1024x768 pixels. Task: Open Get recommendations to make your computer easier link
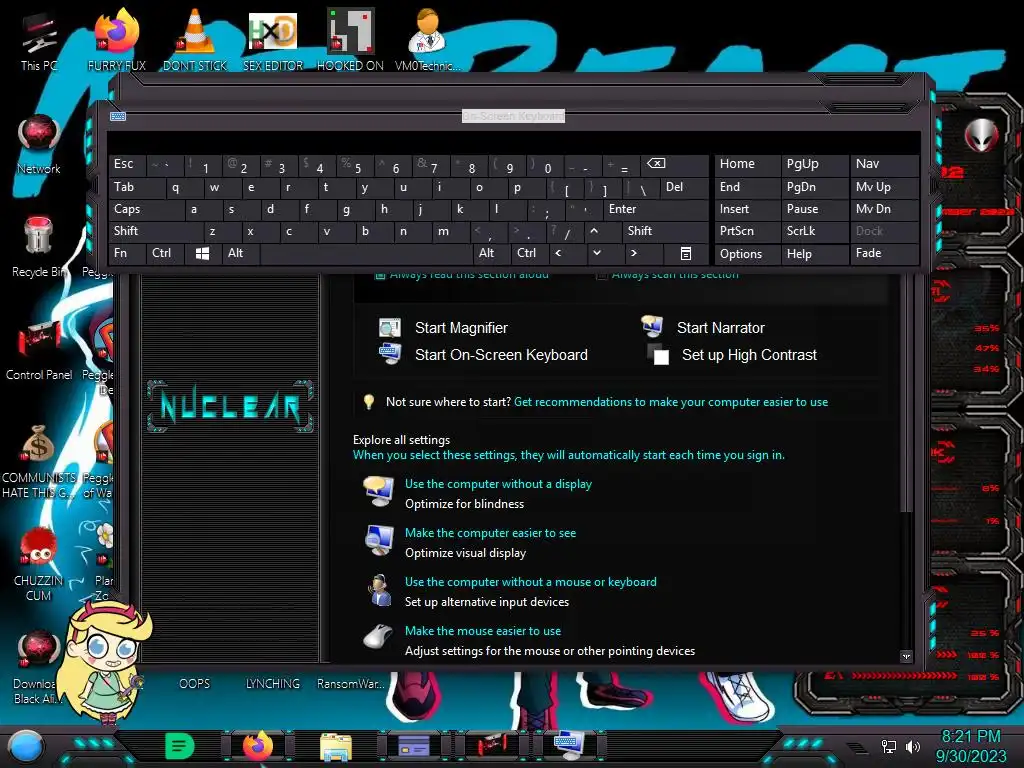click(x=671, y=402)
